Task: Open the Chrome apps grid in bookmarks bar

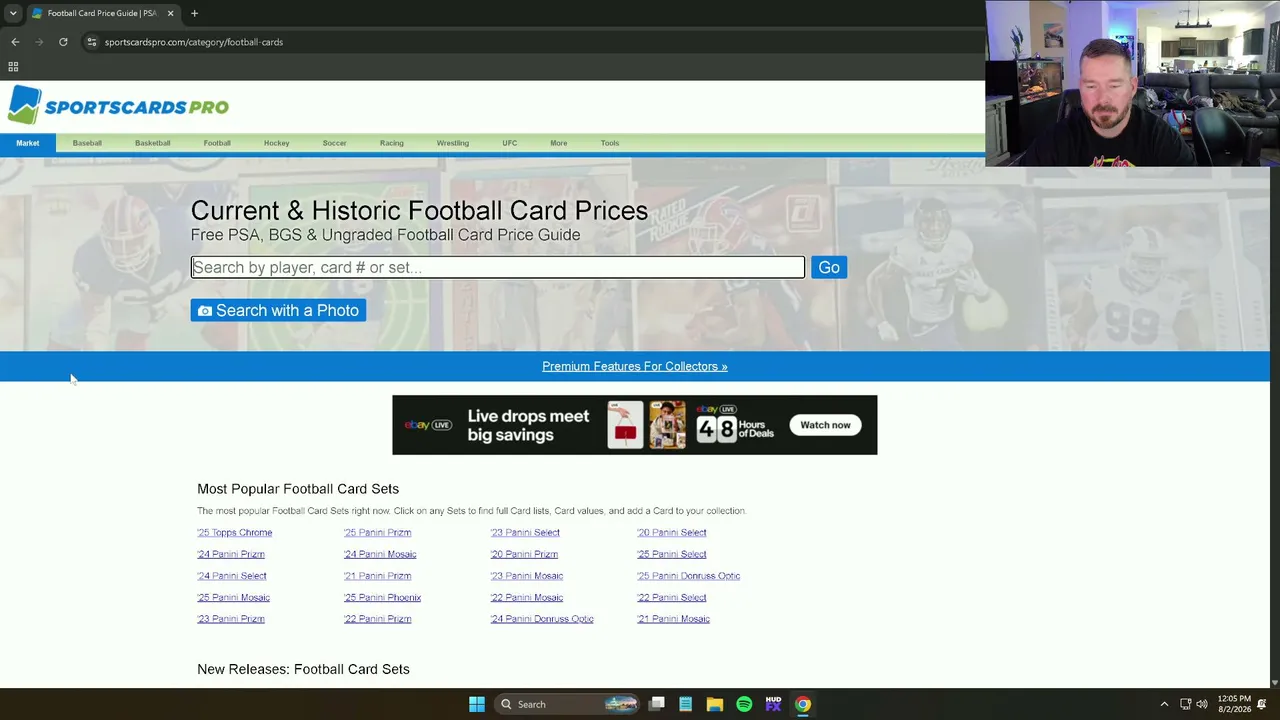Action: pos(13,67)
